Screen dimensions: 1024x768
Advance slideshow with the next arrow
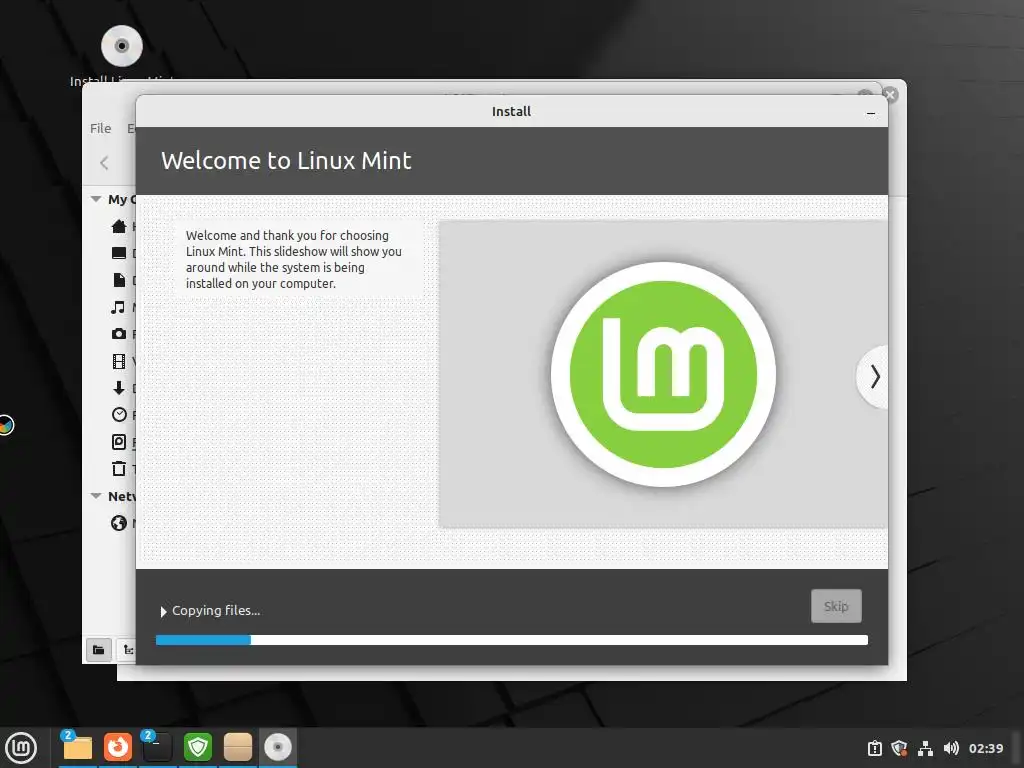coord(874,377)
